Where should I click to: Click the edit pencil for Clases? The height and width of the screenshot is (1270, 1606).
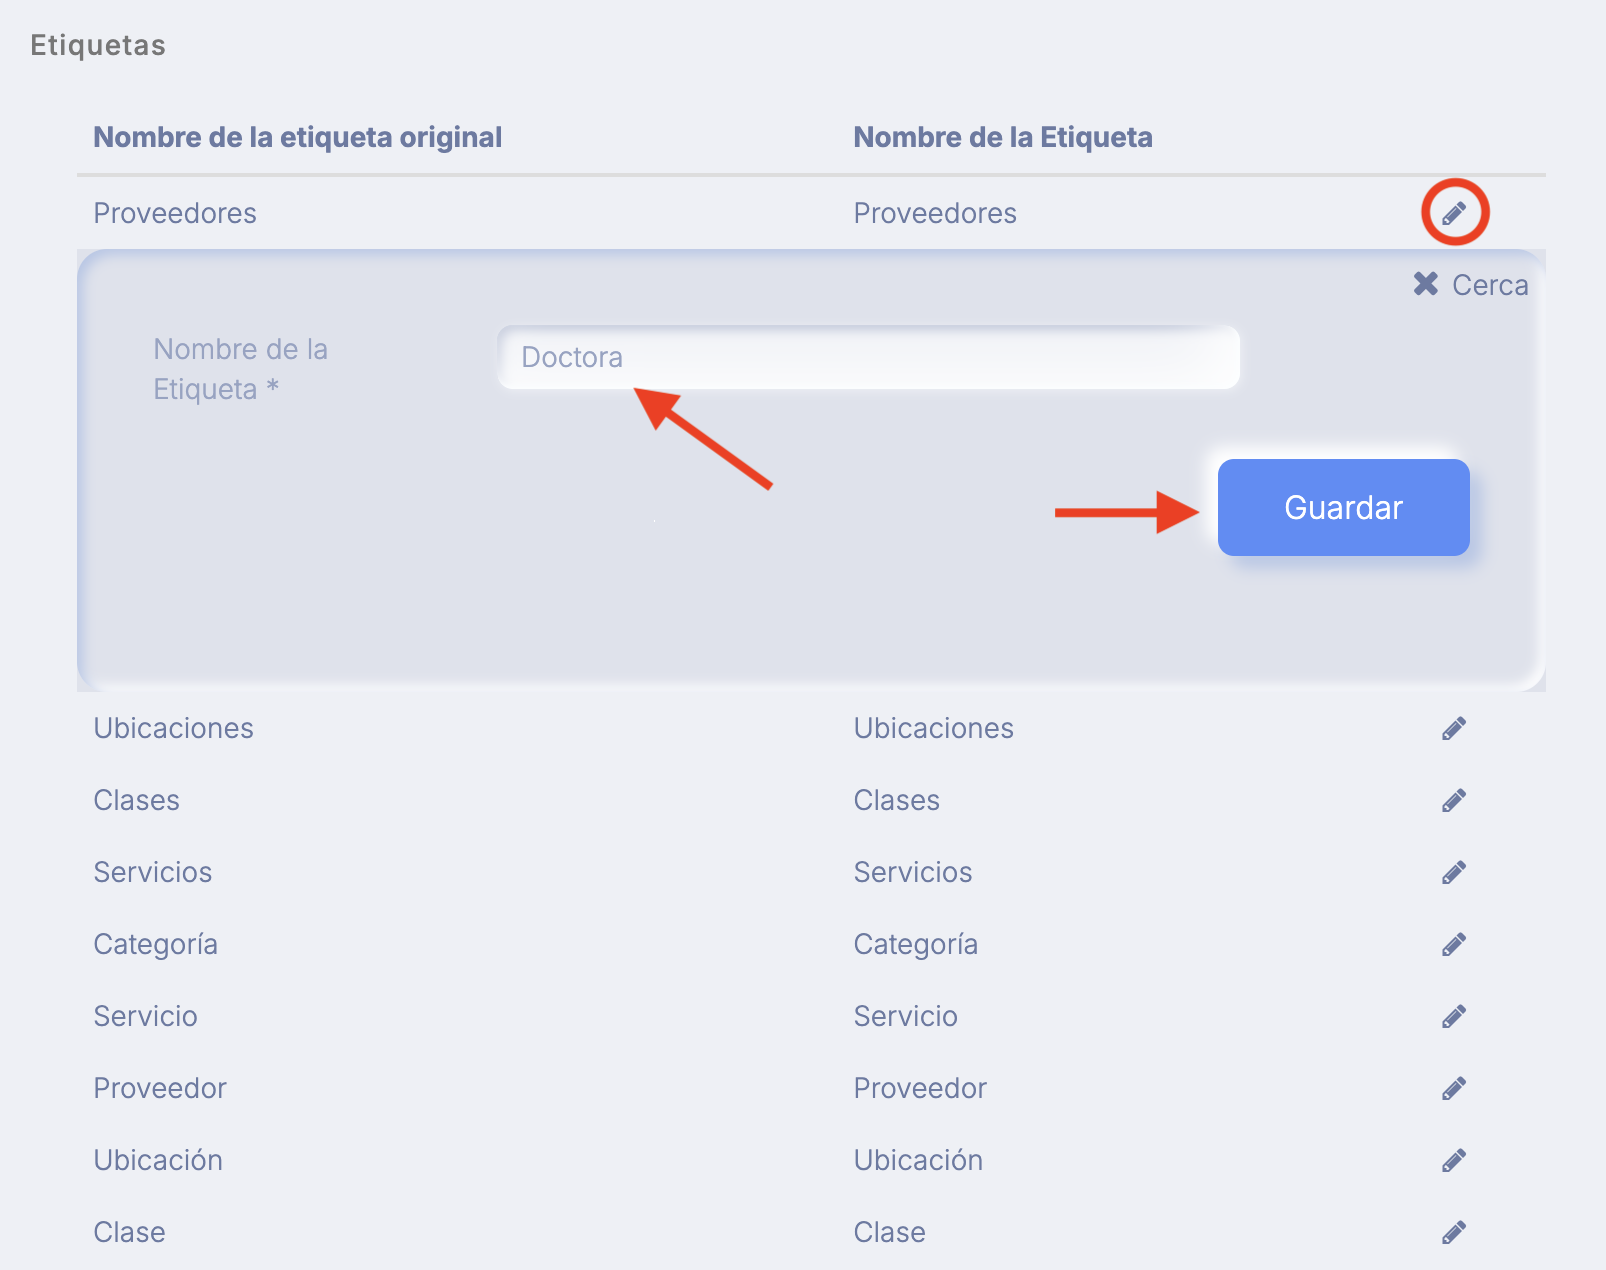click(1454, 800)
